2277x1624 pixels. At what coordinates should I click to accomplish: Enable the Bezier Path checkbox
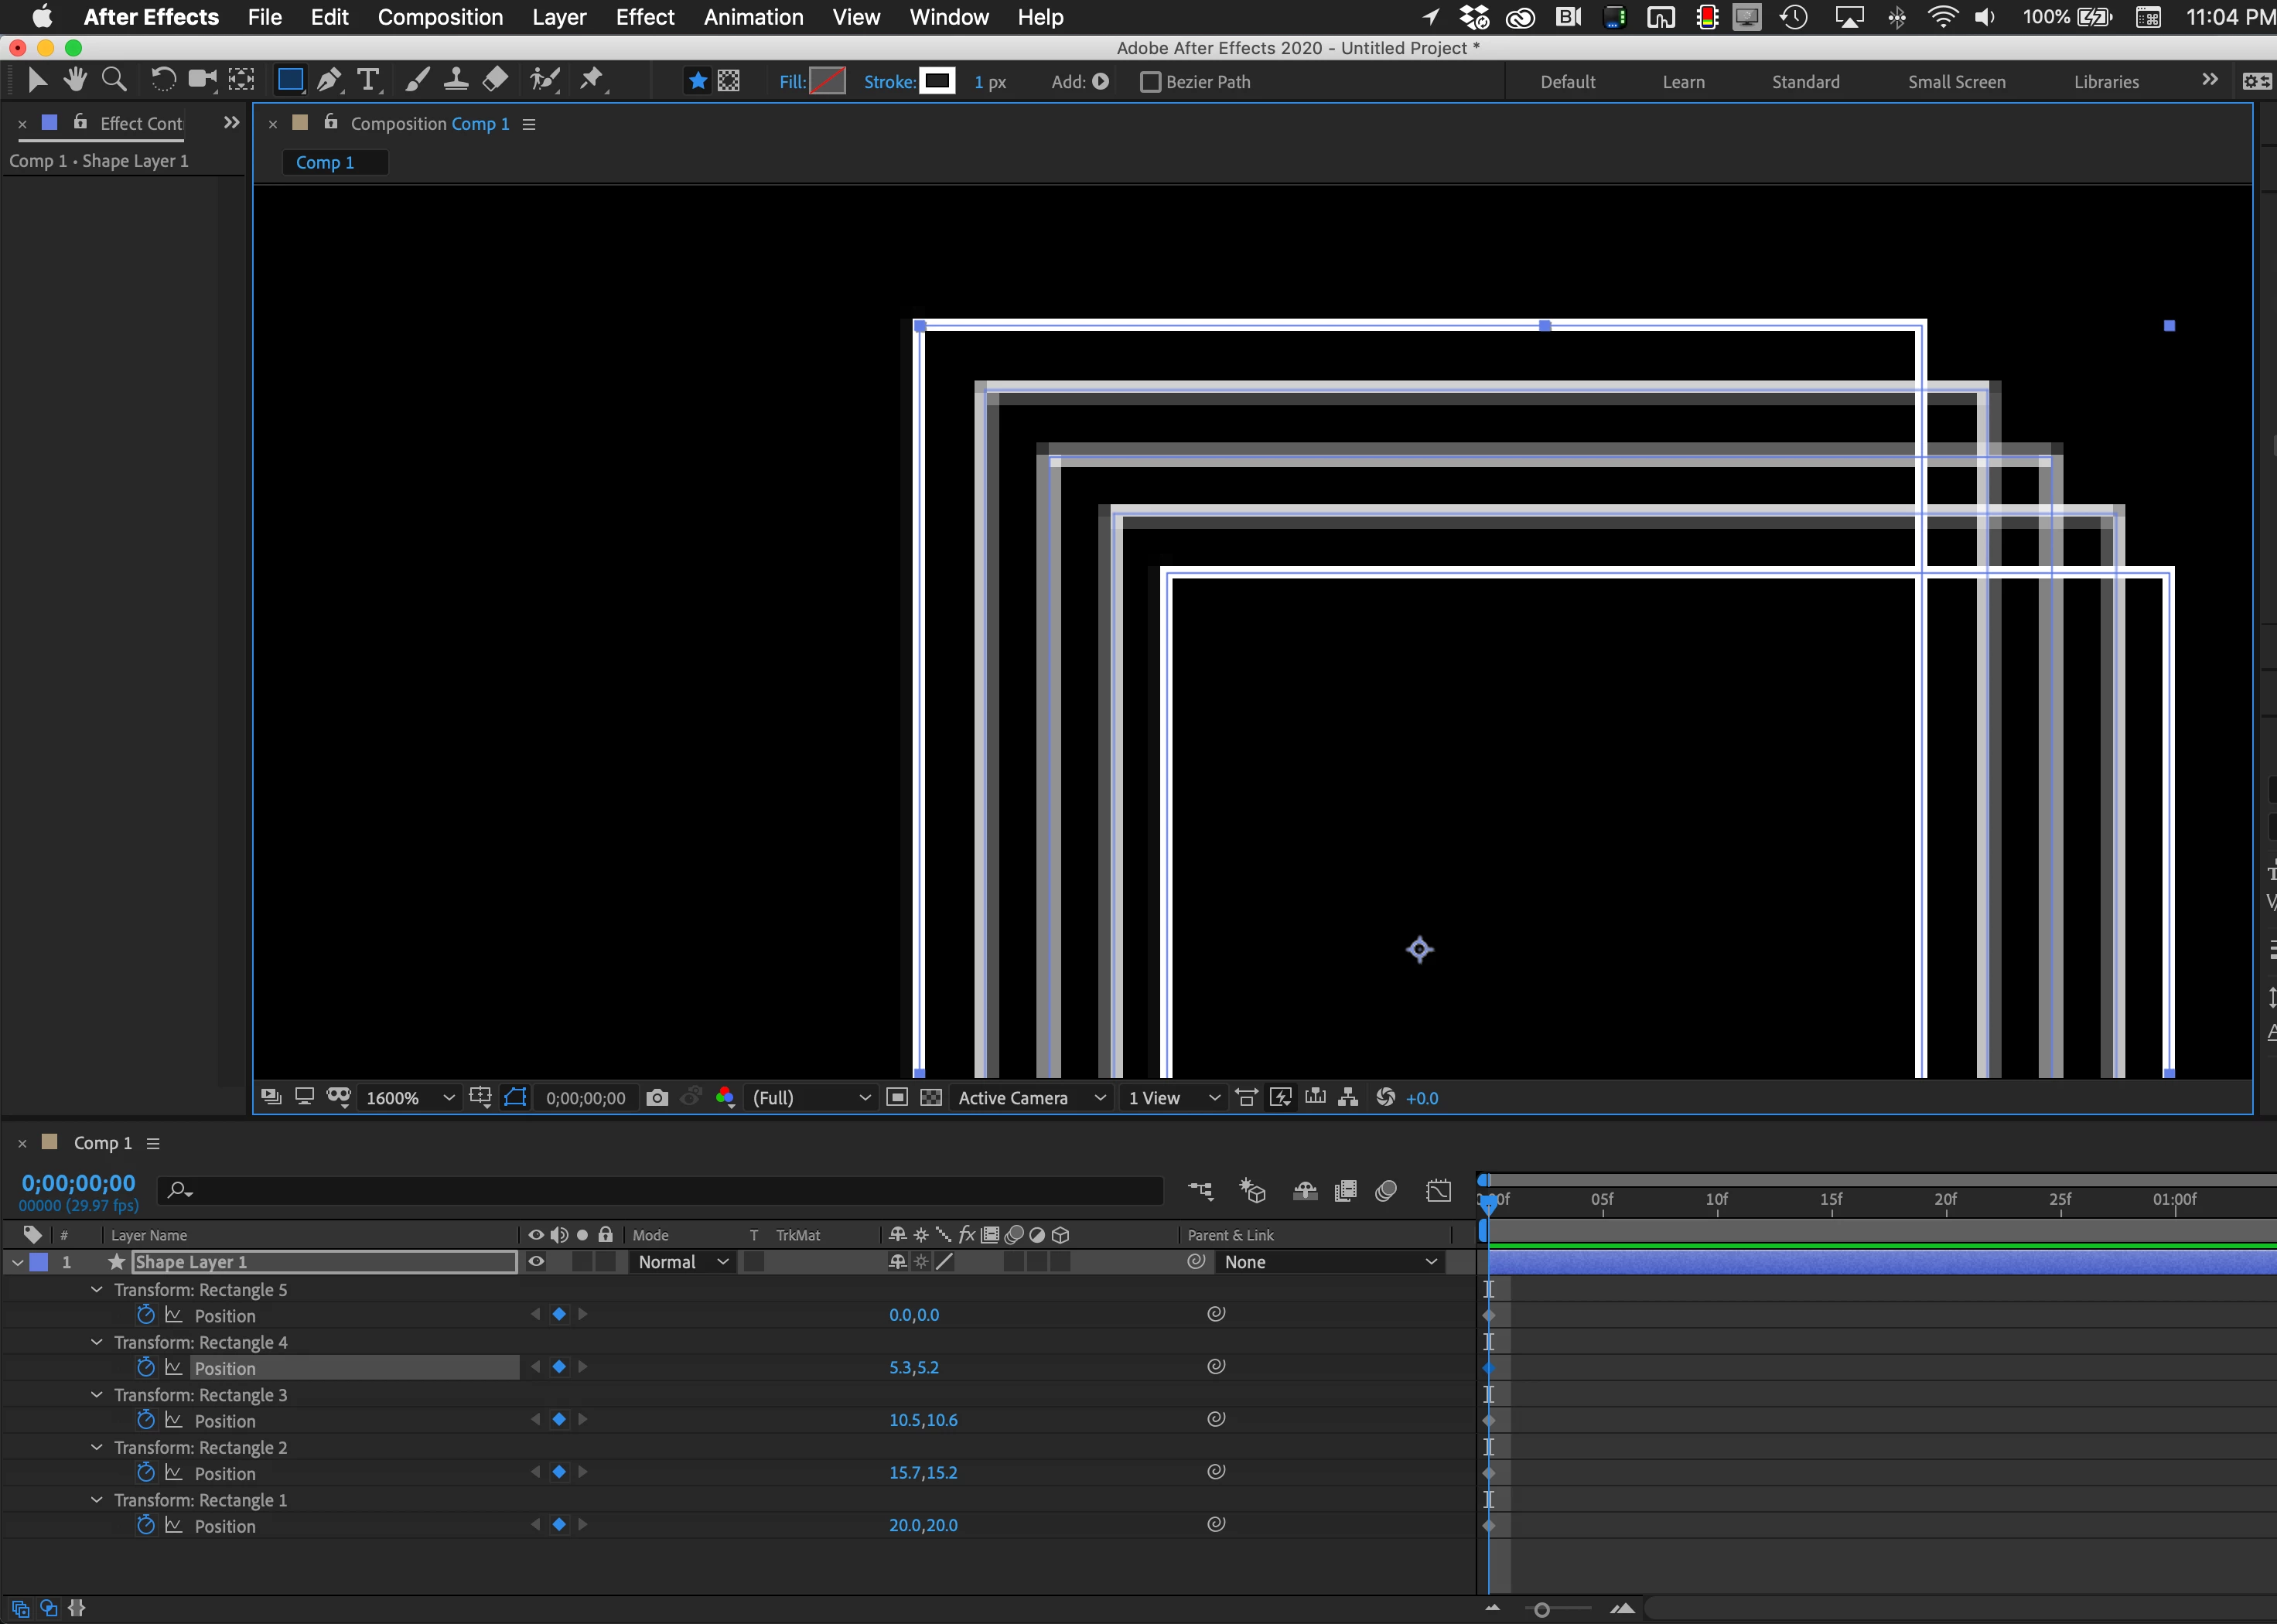[1150, 82]
